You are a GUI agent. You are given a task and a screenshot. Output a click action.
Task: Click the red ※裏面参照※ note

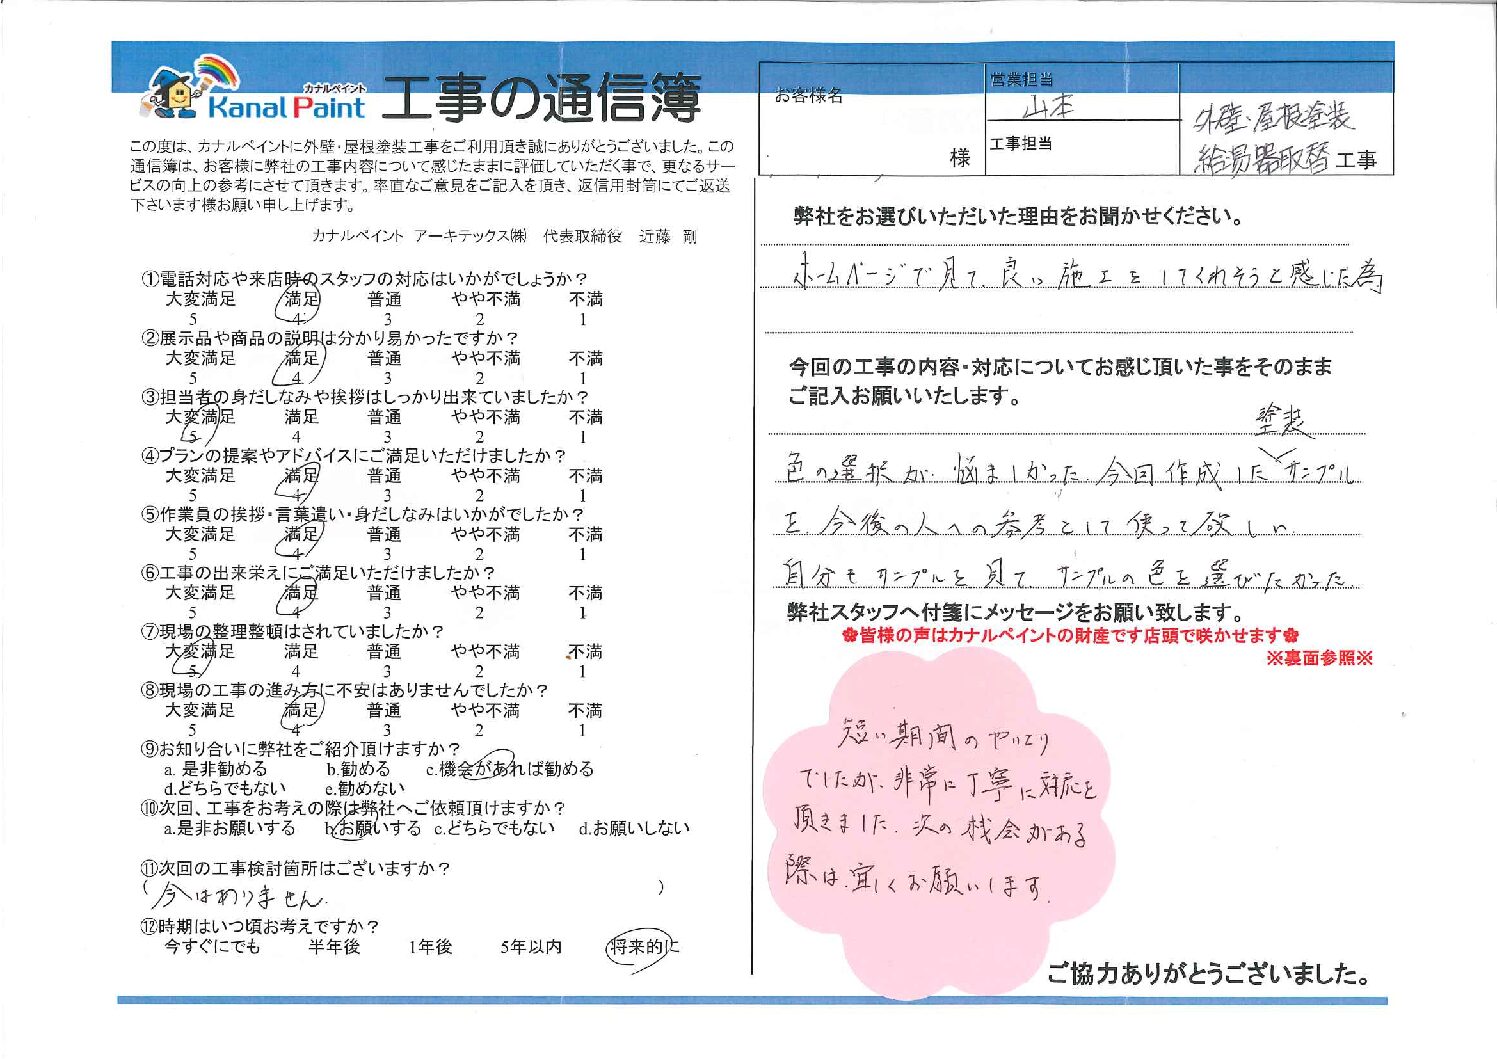1319,658
